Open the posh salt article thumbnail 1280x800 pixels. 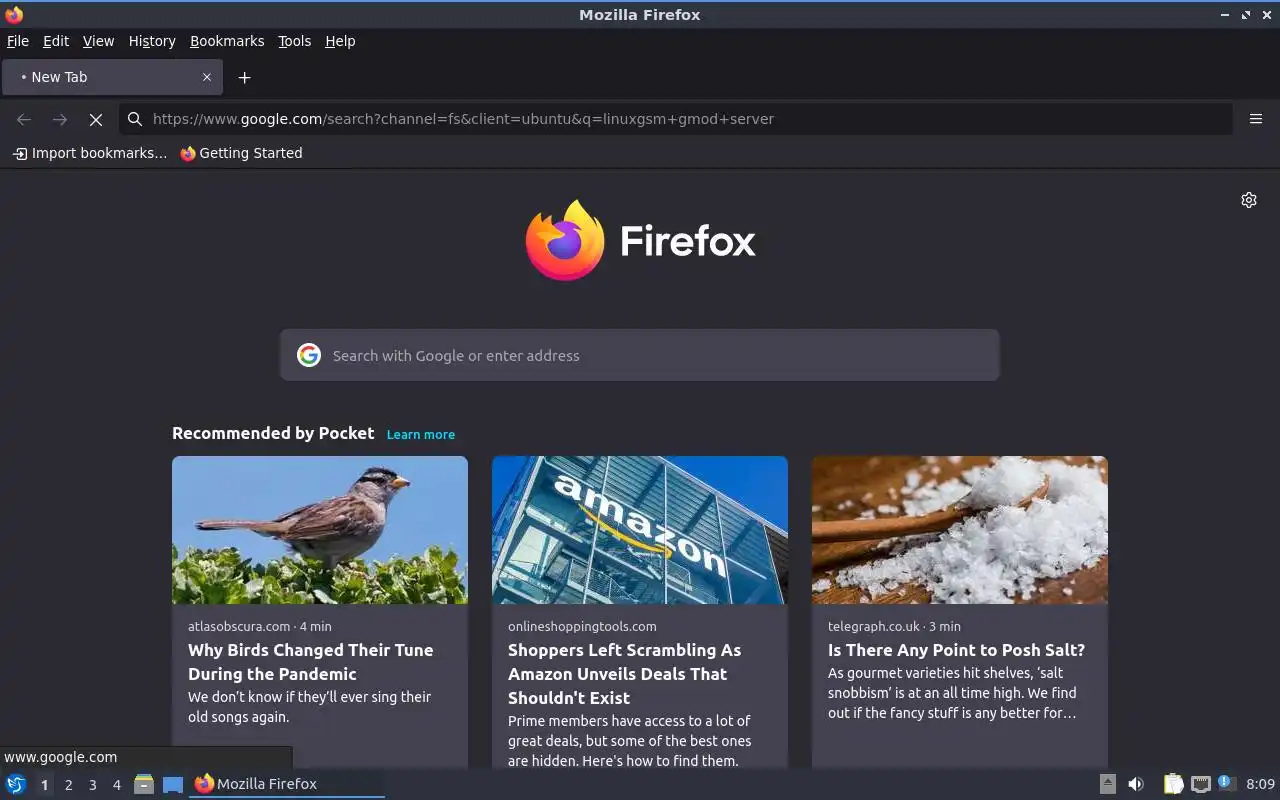[960, 530]
